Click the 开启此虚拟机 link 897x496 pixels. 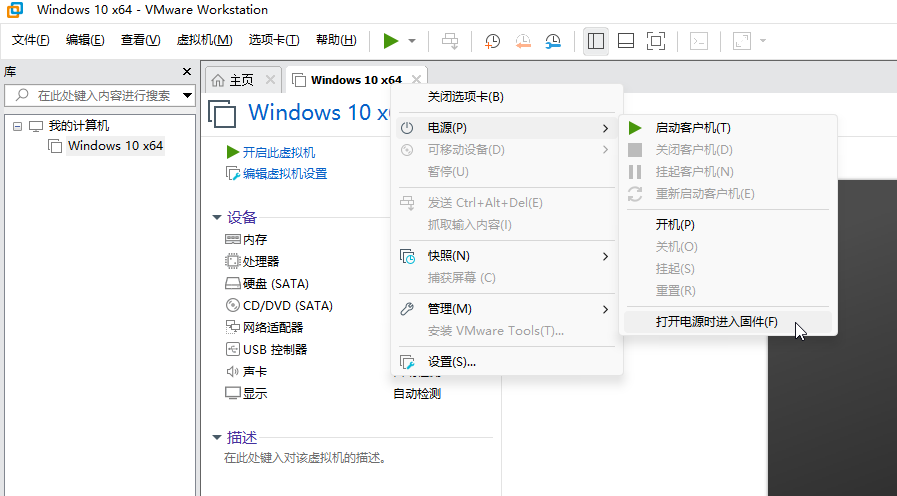(x=278, y=152)
